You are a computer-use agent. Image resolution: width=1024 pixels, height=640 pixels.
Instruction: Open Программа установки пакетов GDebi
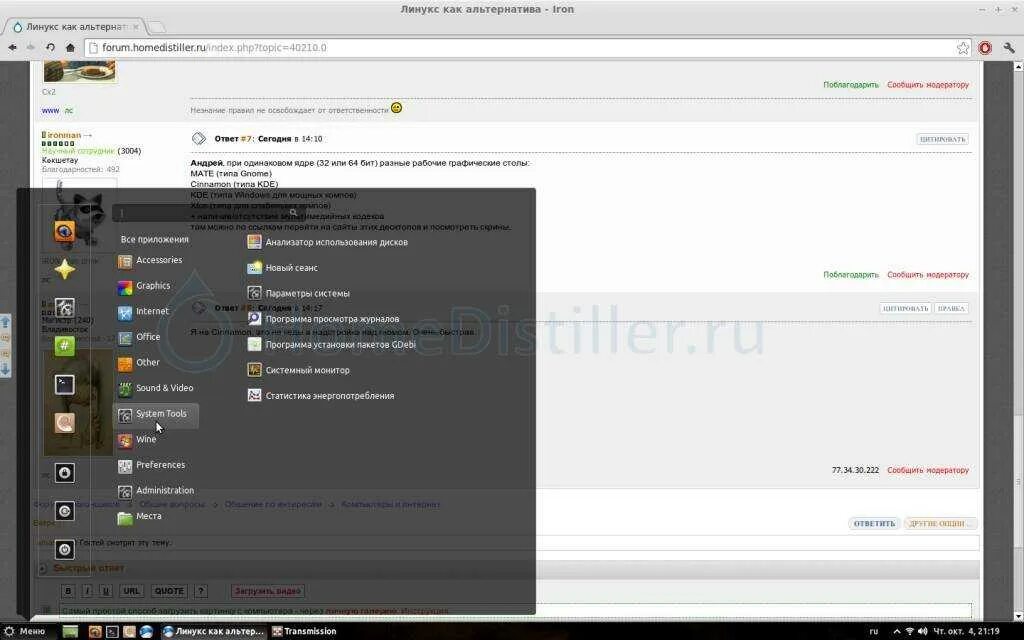point(331,344)
